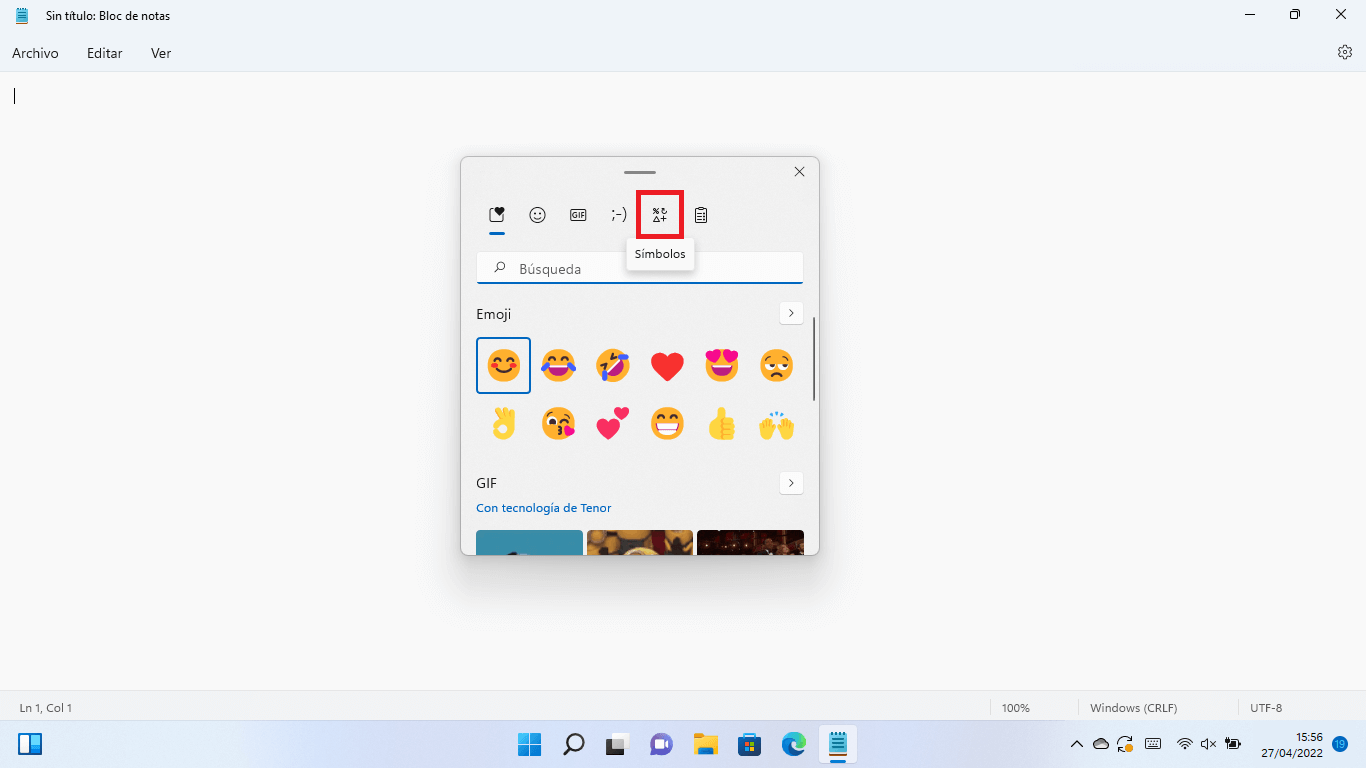Select the middle GIF thumbnail

click(640, 542)
